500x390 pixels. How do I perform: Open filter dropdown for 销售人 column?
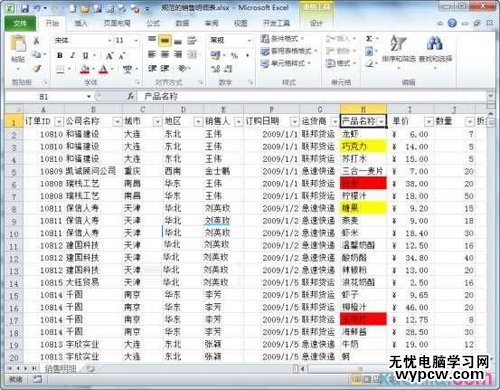(x=238, y=122)
